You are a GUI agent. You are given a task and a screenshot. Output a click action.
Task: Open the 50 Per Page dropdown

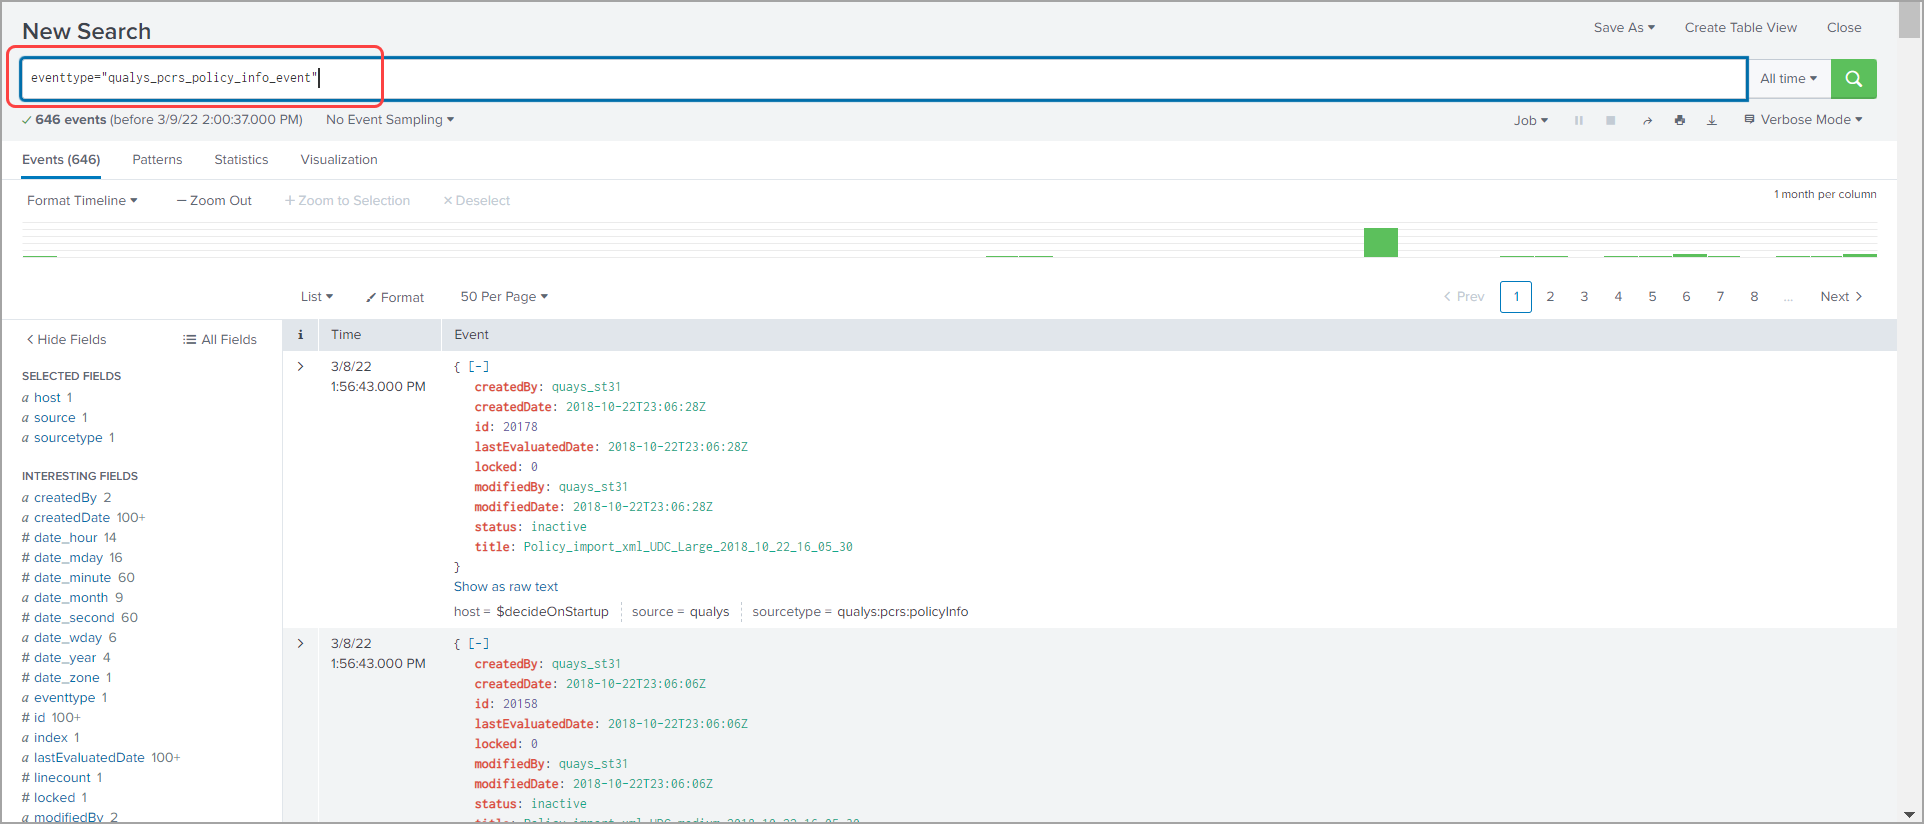(504, 297)
